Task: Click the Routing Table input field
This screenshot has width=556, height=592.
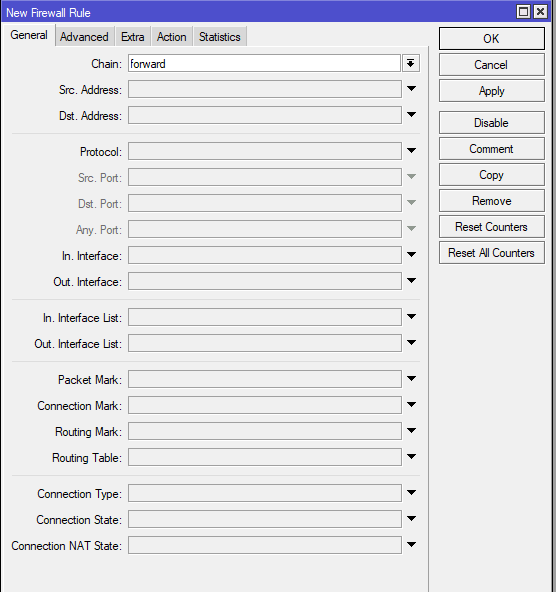Action: [x=265, y=457]
